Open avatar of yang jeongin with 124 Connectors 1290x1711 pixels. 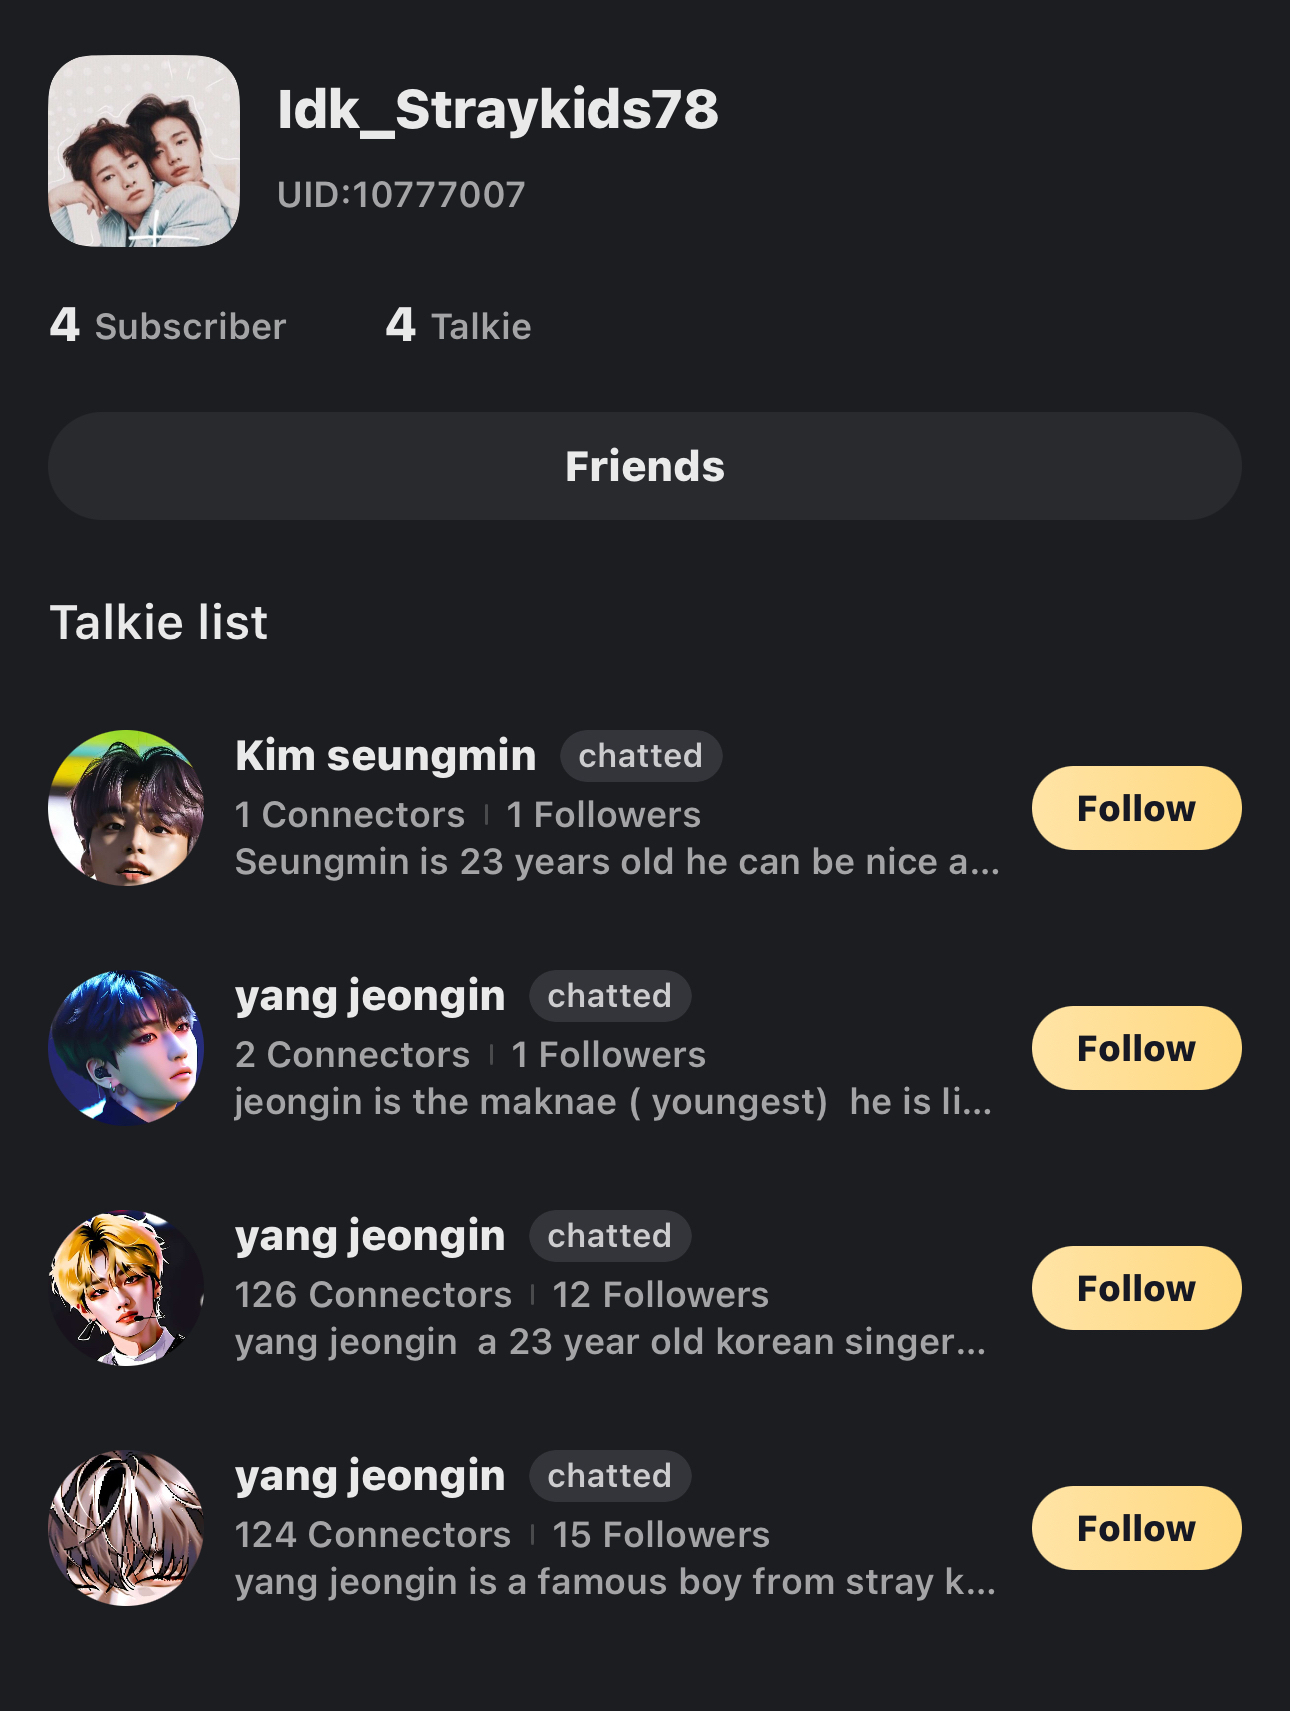[126, 1528]
